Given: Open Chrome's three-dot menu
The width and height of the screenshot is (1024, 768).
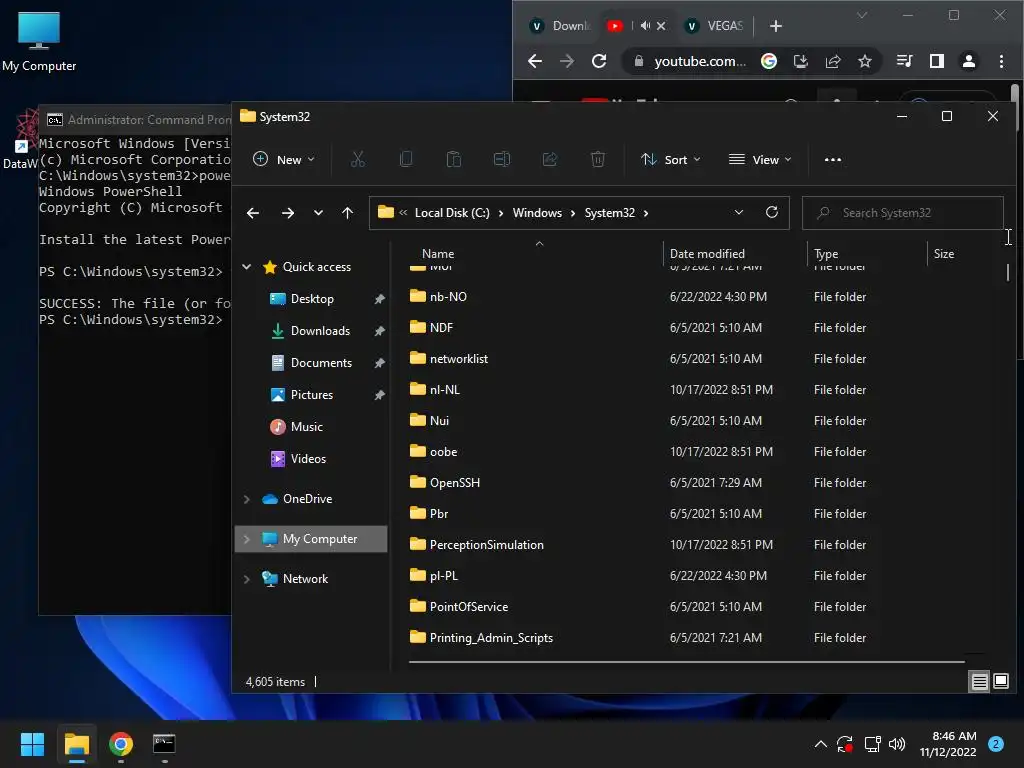Looking at the screenshot, I should point(1001,61).
